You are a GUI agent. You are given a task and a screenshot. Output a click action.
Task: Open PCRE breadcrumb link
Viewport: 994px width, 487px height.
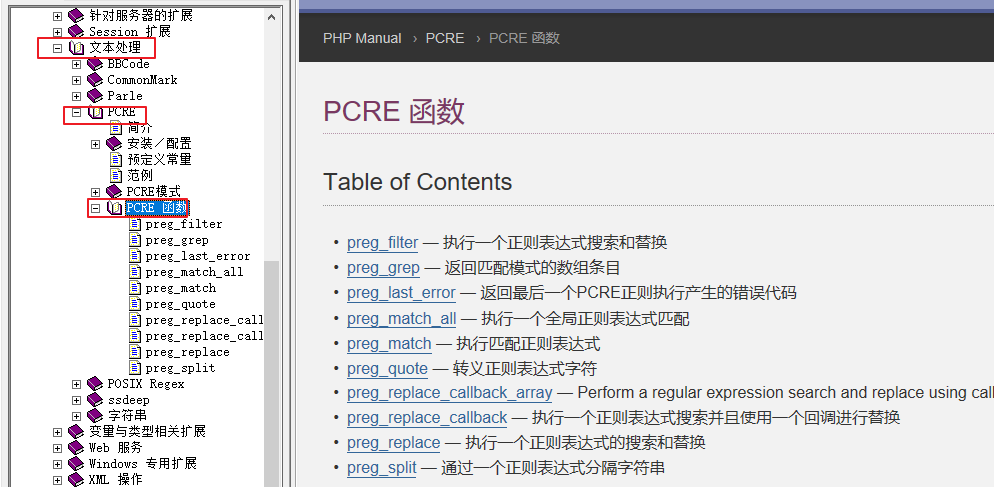coord(445,38)
